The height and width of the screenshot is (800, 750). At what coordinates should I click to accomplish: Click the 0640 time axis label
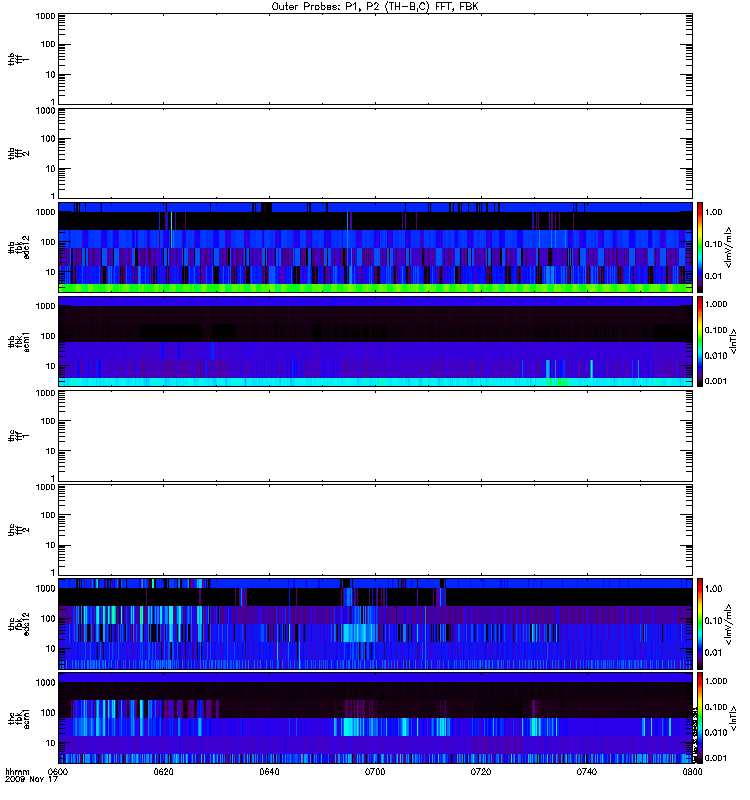[269, 771]
